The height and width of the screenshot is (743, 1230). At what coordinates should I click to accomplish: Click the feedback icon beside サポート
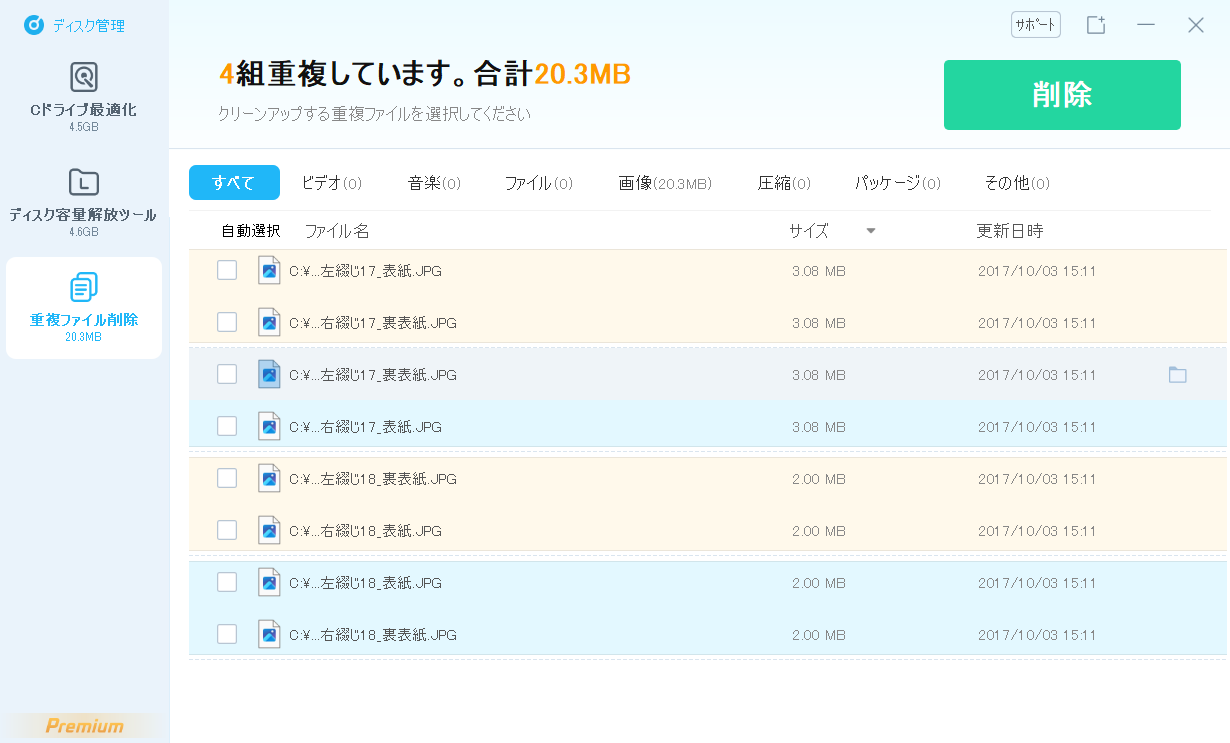point(1096,25)
